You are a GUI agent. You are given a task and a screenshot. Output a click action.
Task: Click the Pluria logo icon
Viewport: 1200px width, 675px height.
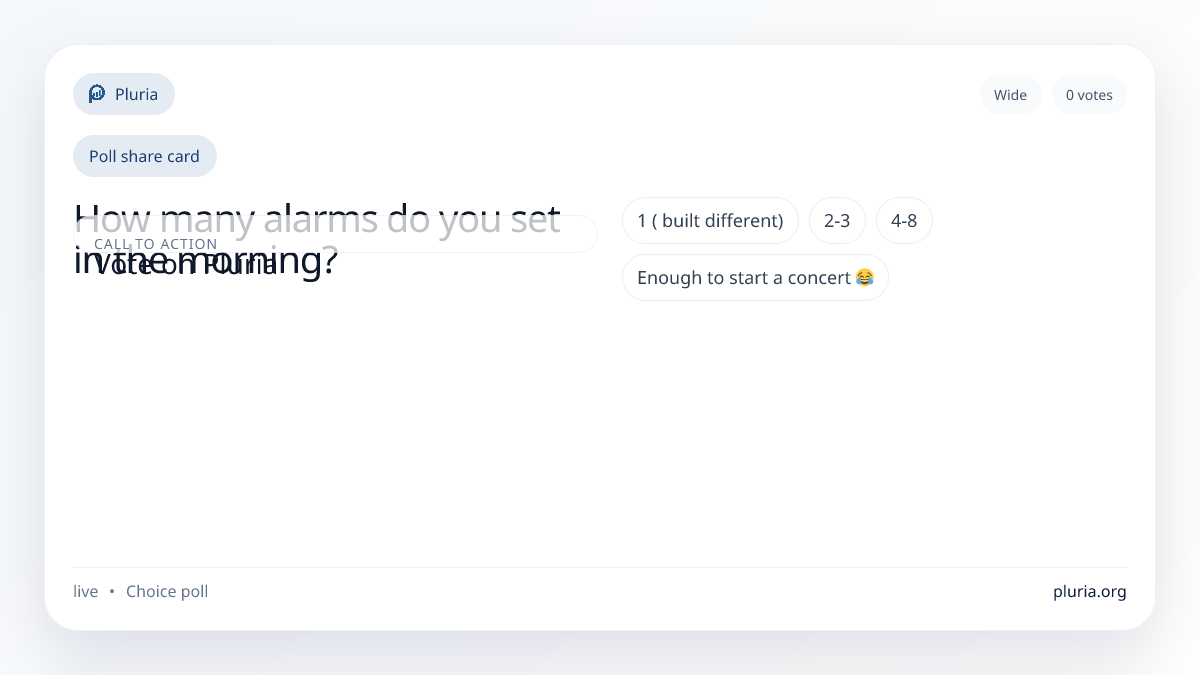(97, 94)
